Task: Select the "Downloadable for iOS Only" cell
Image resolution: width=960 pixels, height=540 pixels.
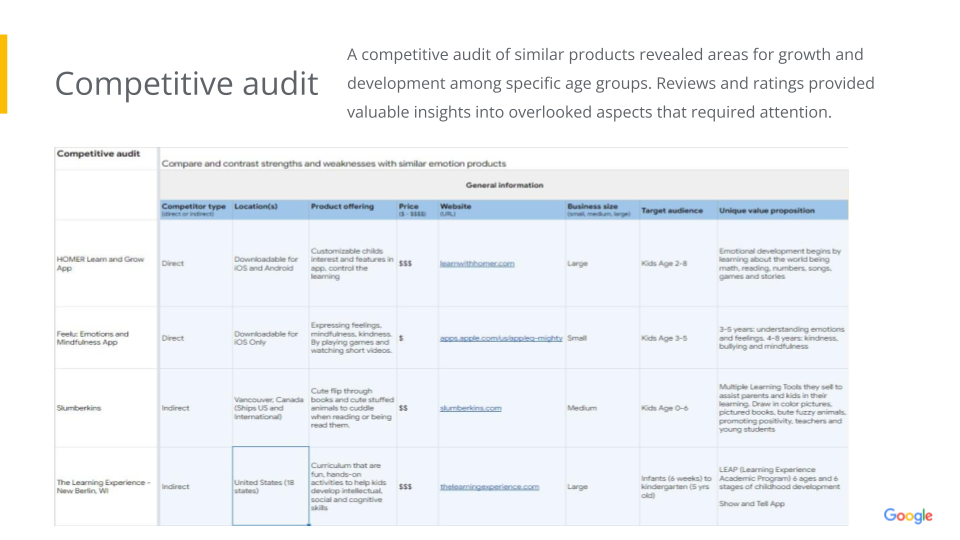Action: click(x=266, y=338)
